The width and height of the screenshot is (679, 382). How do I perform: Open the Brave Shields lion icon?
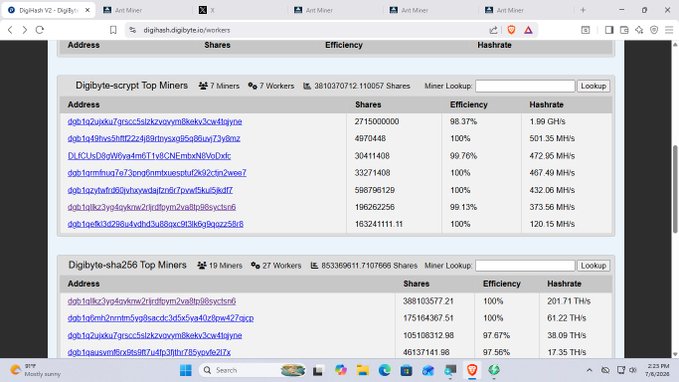tap(511, 30)
